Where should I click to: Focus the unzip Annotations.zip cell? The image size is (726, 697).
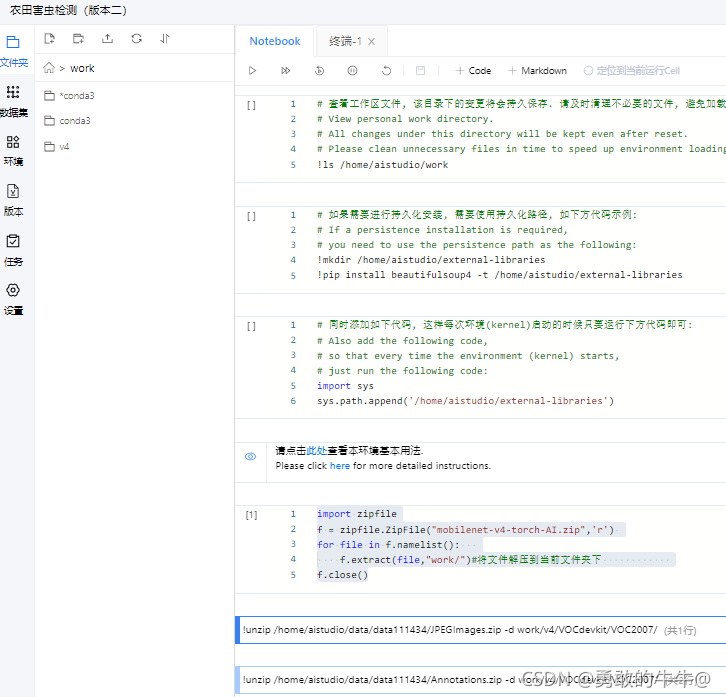482,680
